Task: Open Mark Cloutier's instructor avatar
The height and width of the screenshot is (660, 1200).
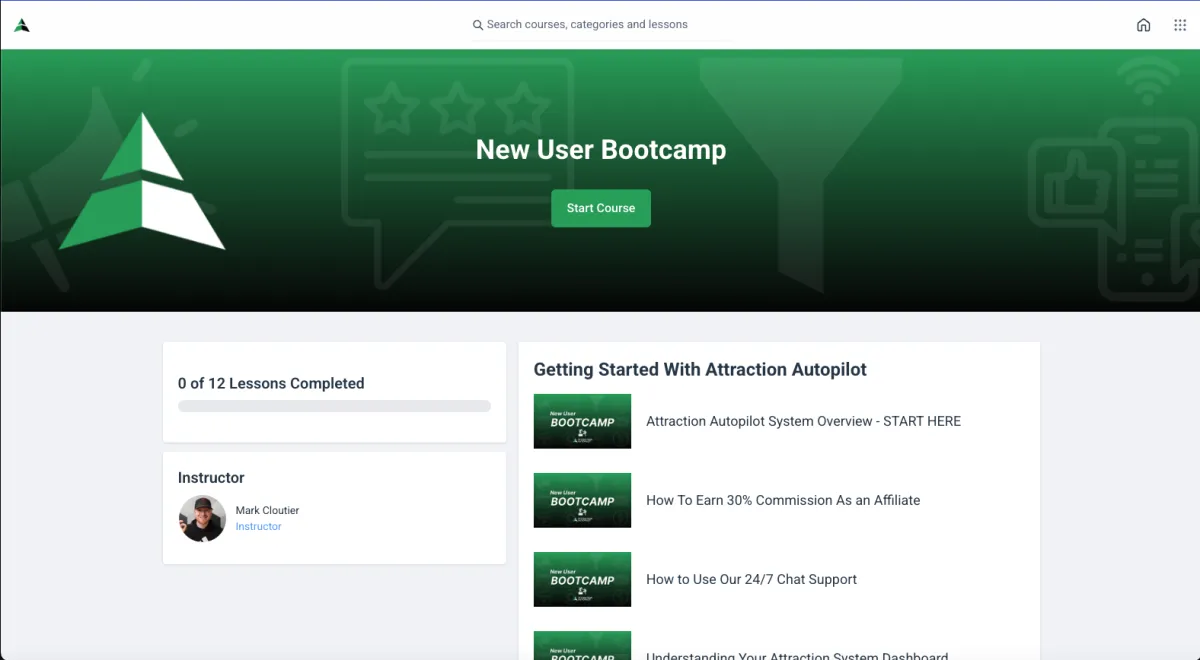Action: click(x=202, y=519)
